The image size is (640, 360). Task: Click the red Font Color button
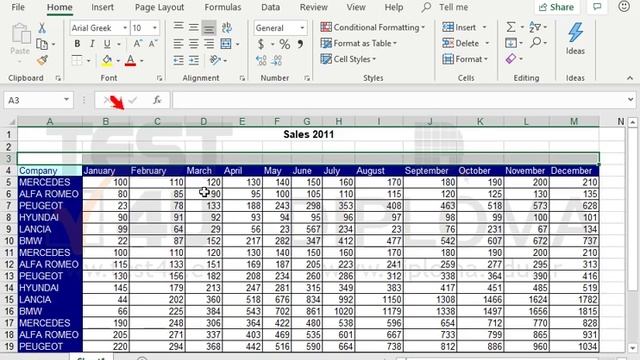131,60
